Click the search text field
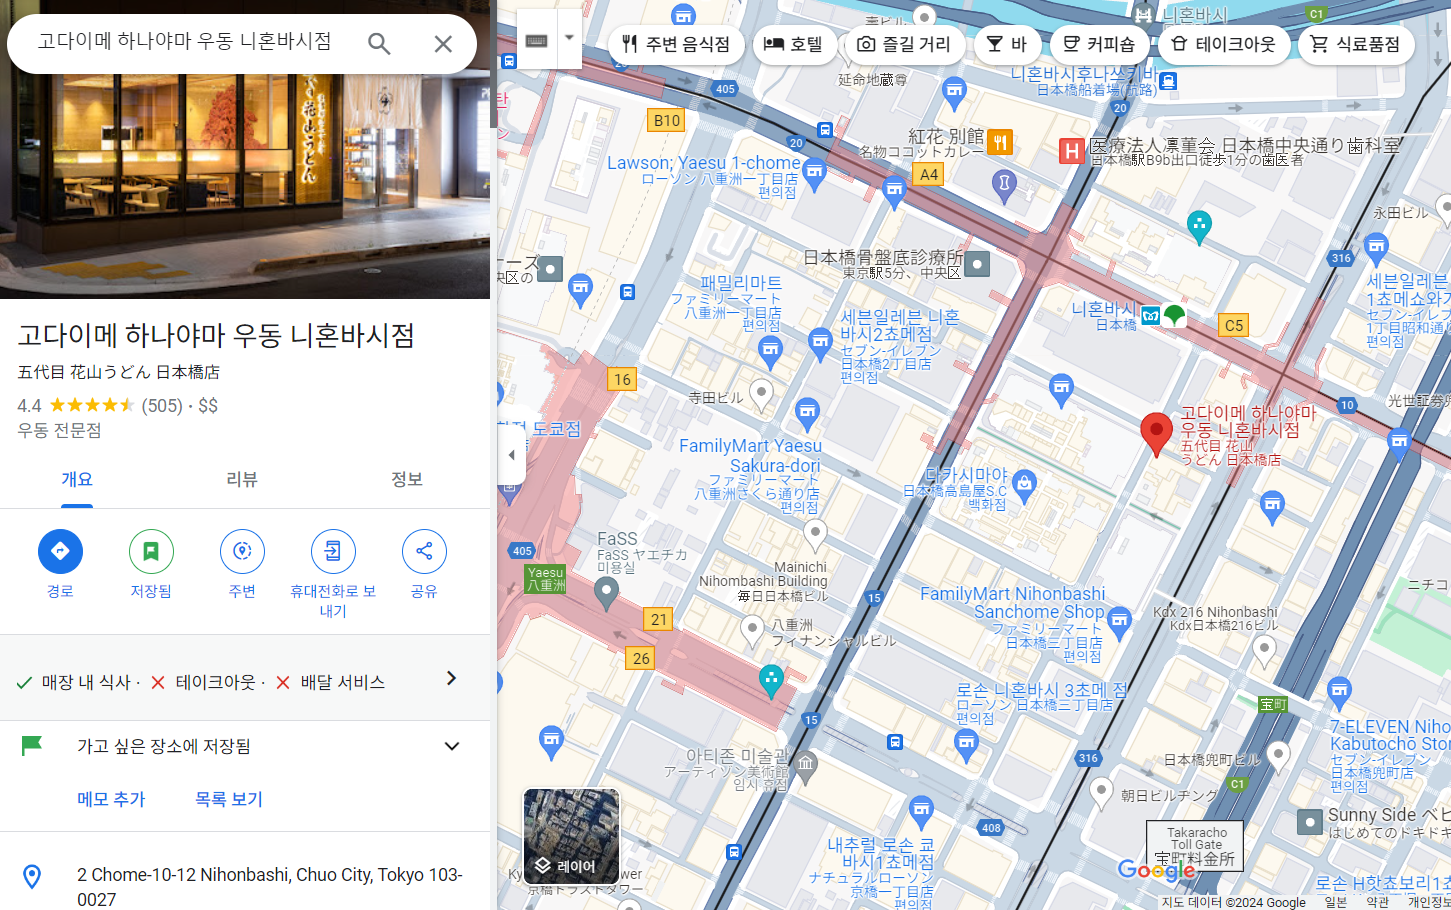1451x910 pixels. coord(185,42)
